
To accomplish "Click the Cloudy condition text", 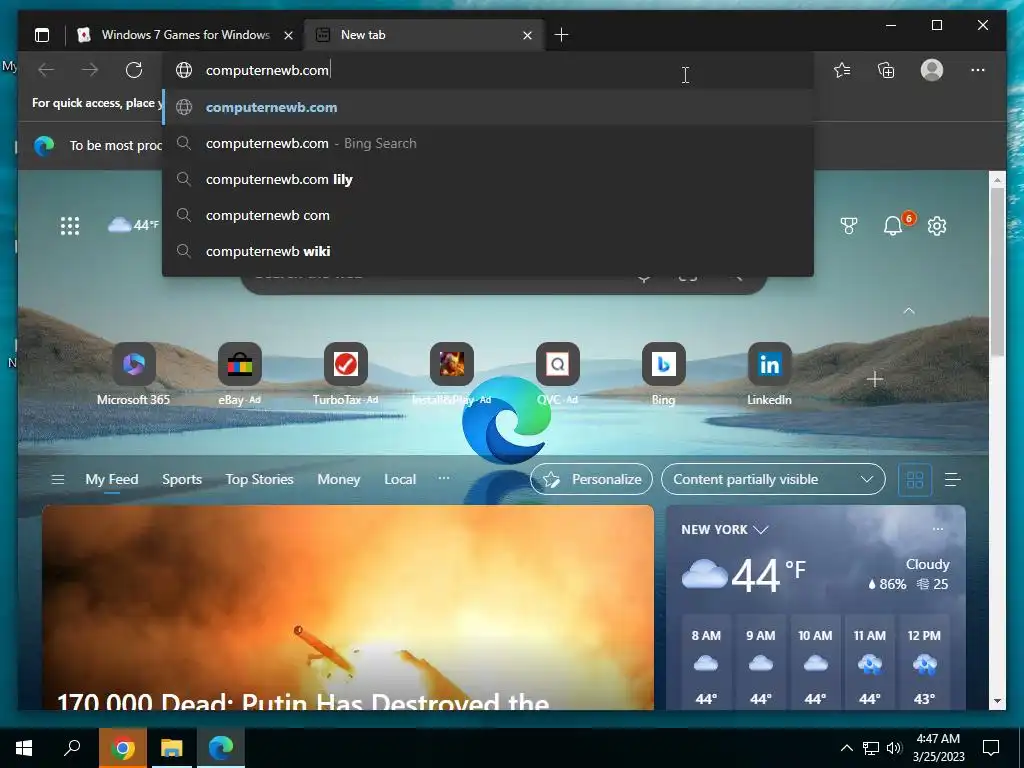I will pos(927,564).
